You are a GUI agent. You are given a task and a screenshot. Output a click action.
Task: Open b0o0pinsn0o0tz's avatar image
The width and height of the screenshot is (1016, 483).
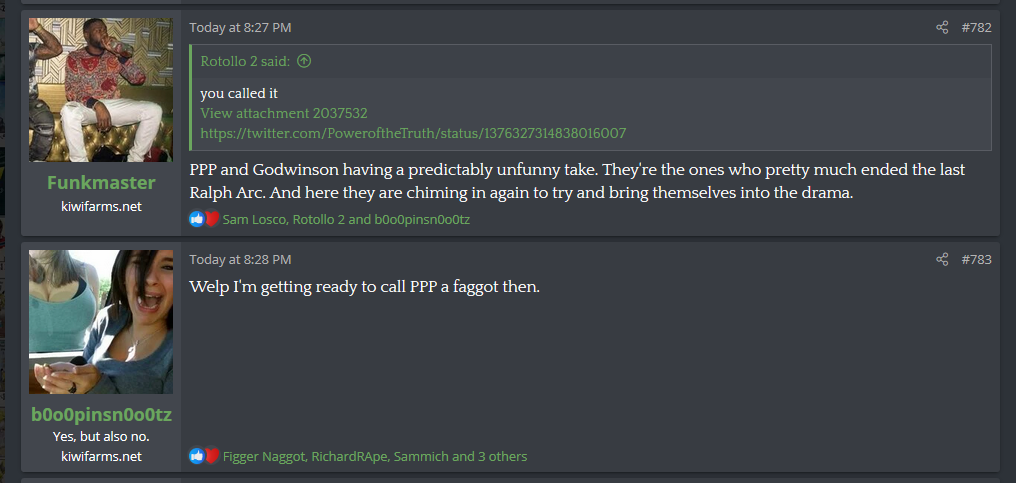[x=101, y=322]
